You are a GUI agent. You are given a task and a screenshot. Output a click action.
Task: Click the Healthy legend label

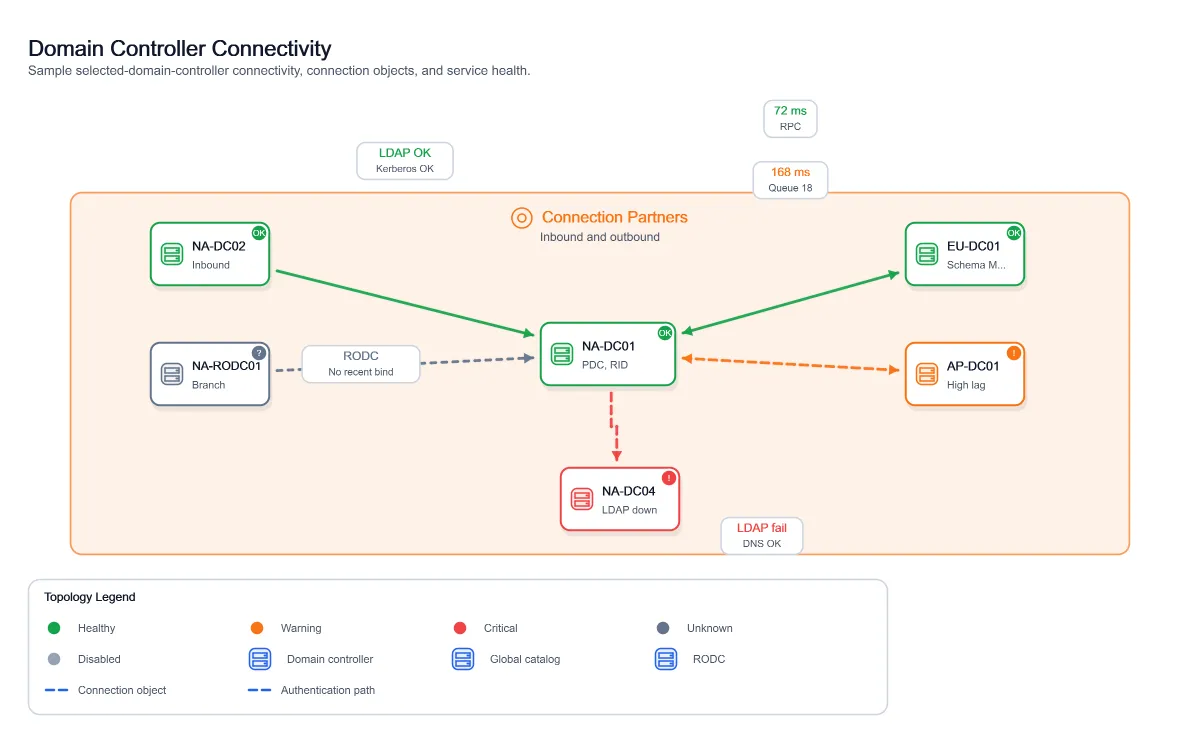click(x=97, y=628)
